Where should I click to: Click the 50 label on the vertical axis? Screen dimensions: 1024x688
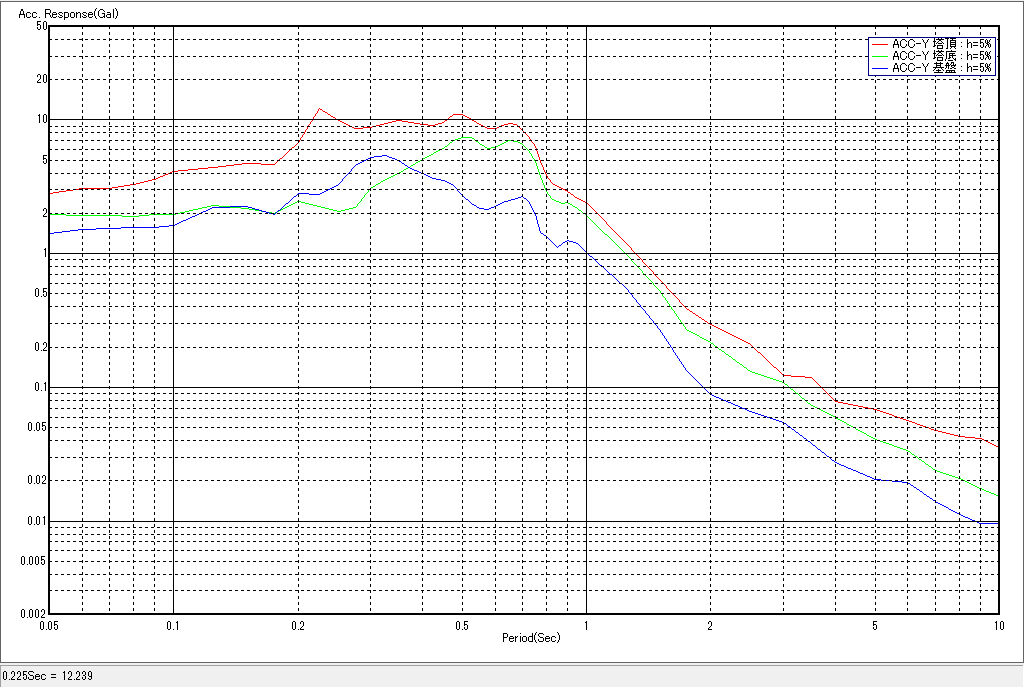pyautogui.click(x=42, y=26)
